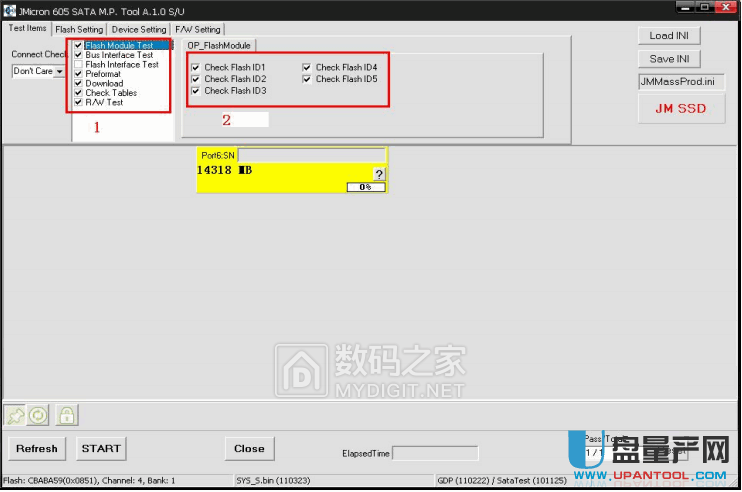Toggle Check Tables checkbox
Viewport: 742px width, 492px height.
79,93
